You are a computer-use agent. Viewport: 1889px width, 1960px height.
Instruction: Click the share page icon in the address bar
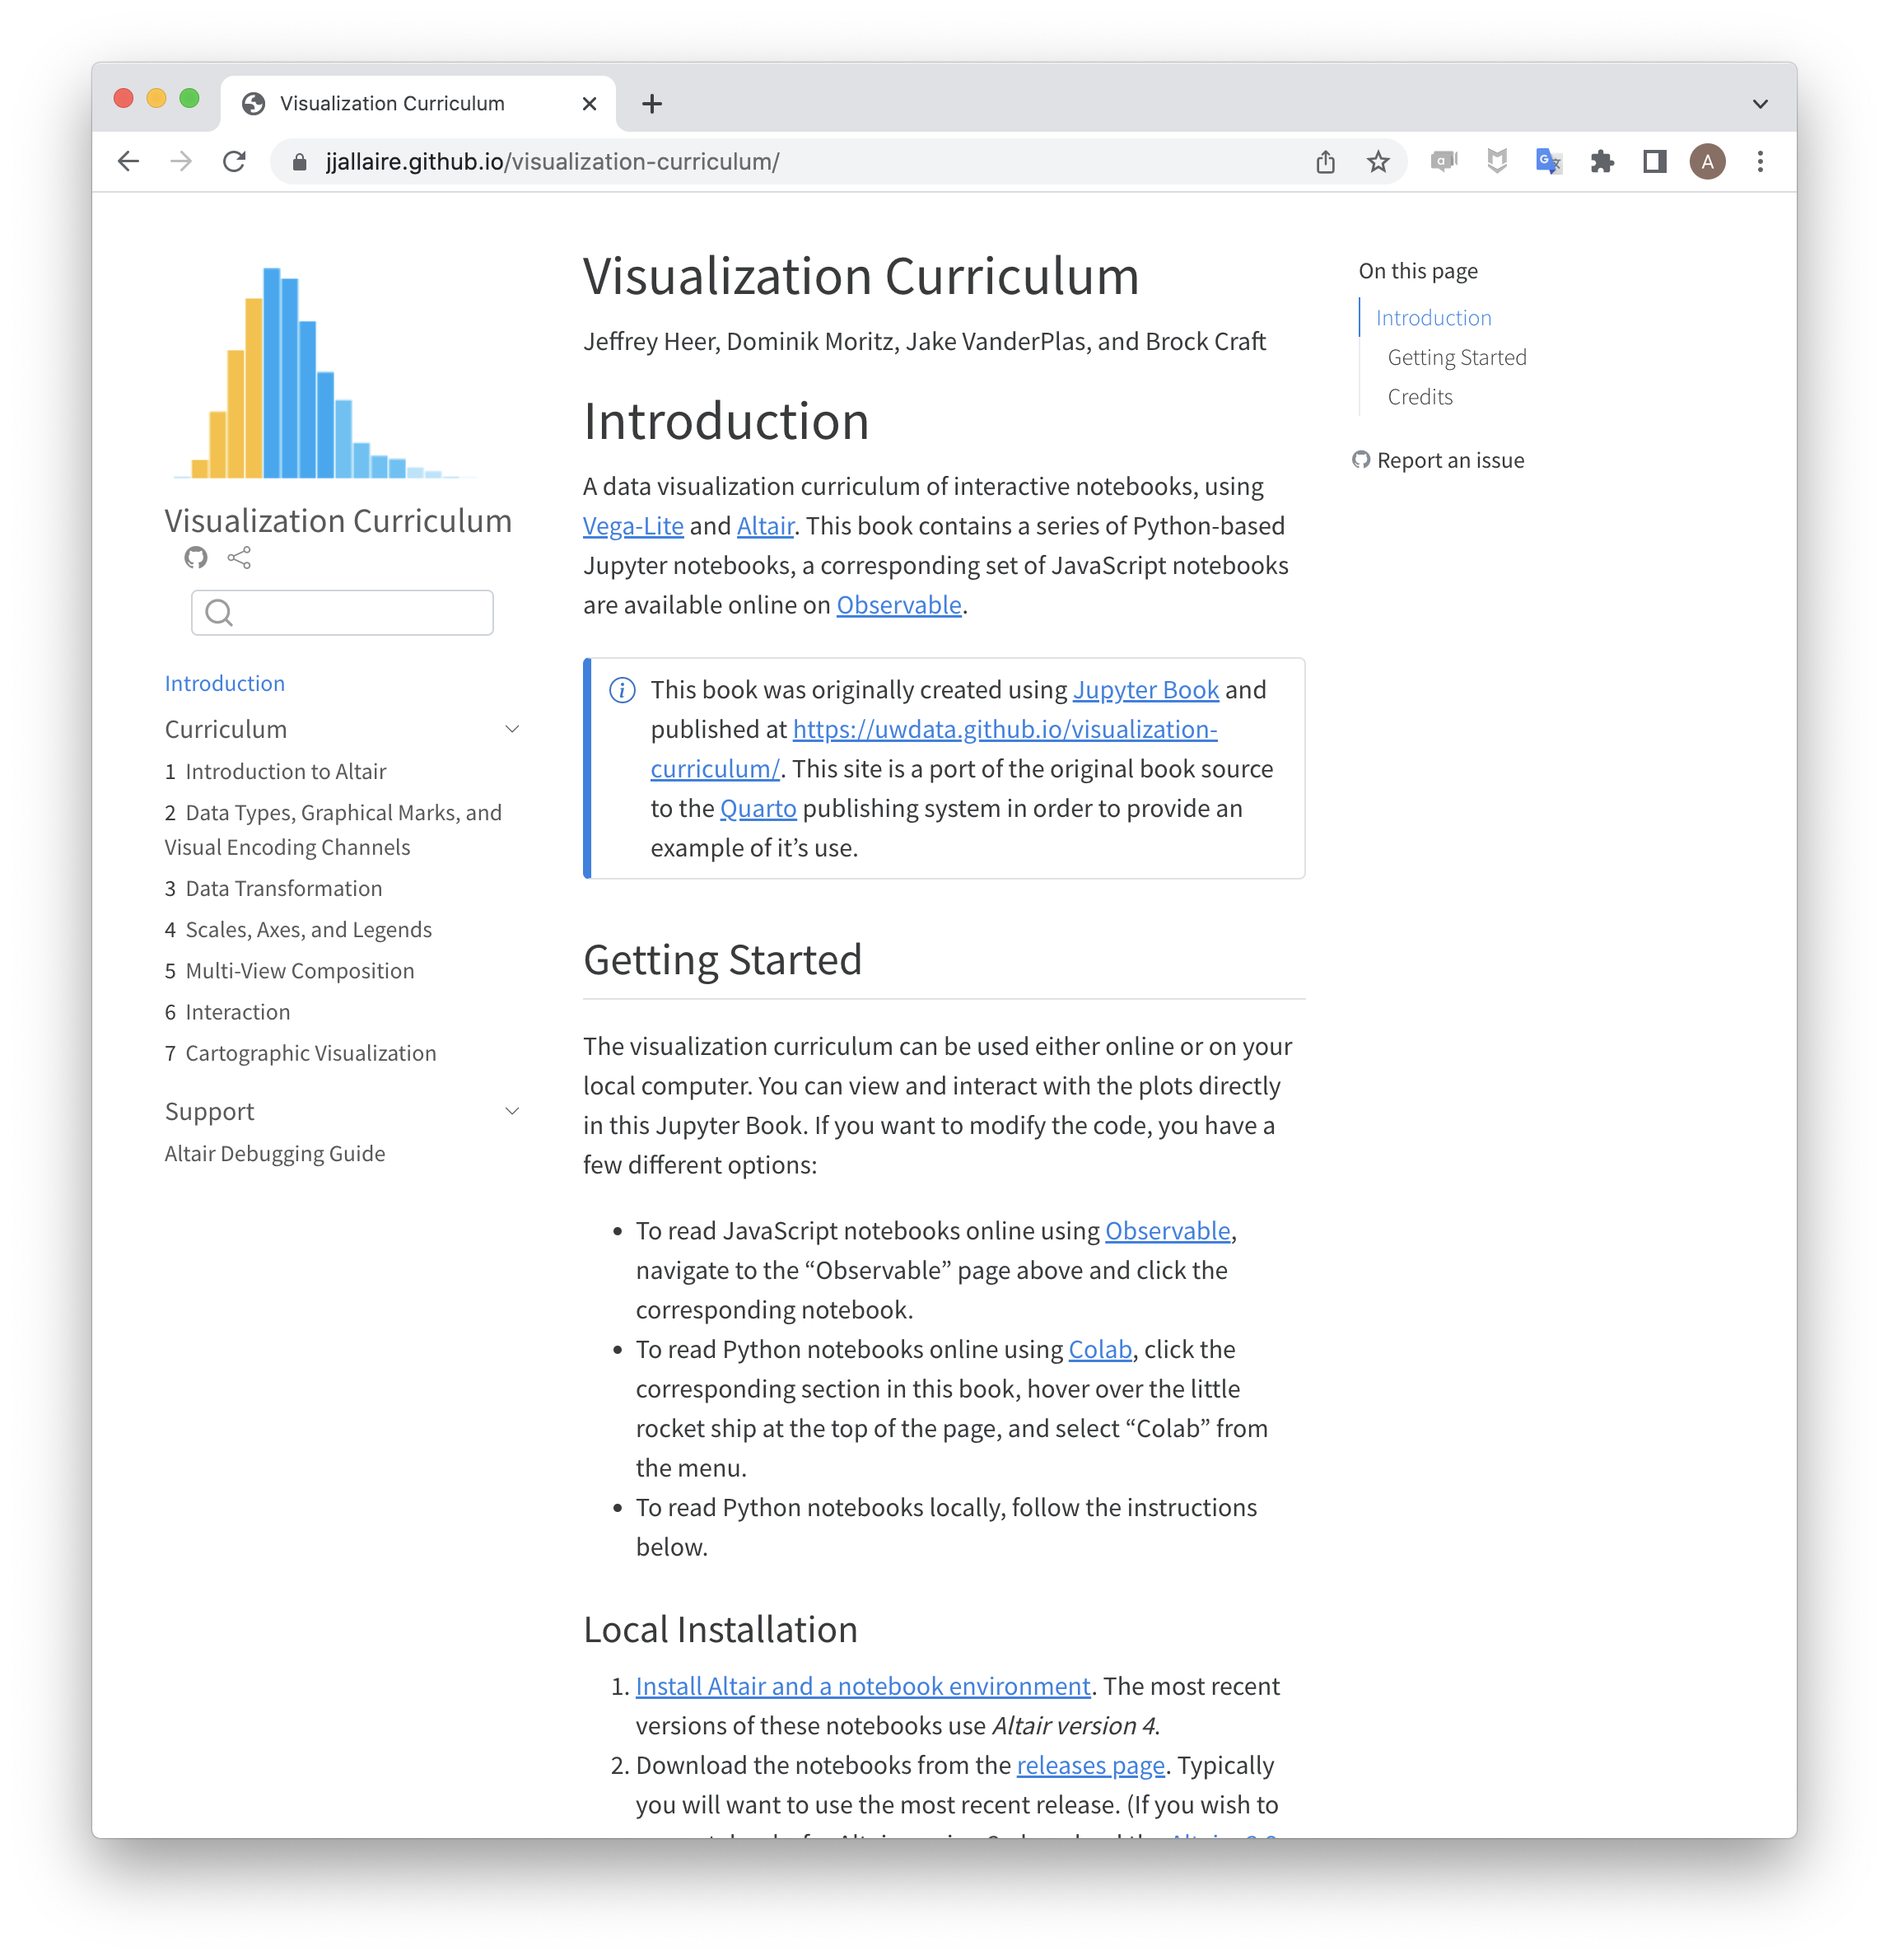click(x=1325, y=161)
